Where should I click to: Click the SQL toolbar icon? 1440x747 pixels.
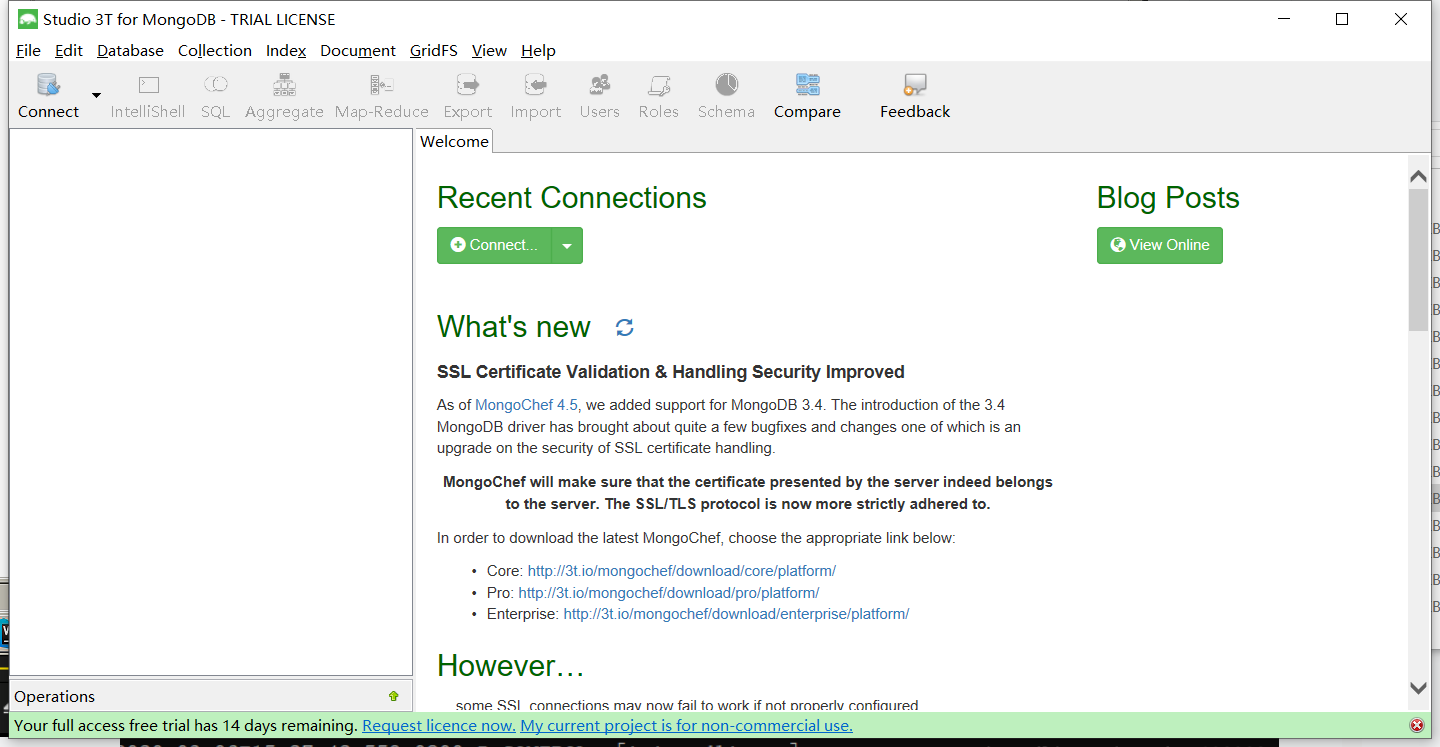215,96
